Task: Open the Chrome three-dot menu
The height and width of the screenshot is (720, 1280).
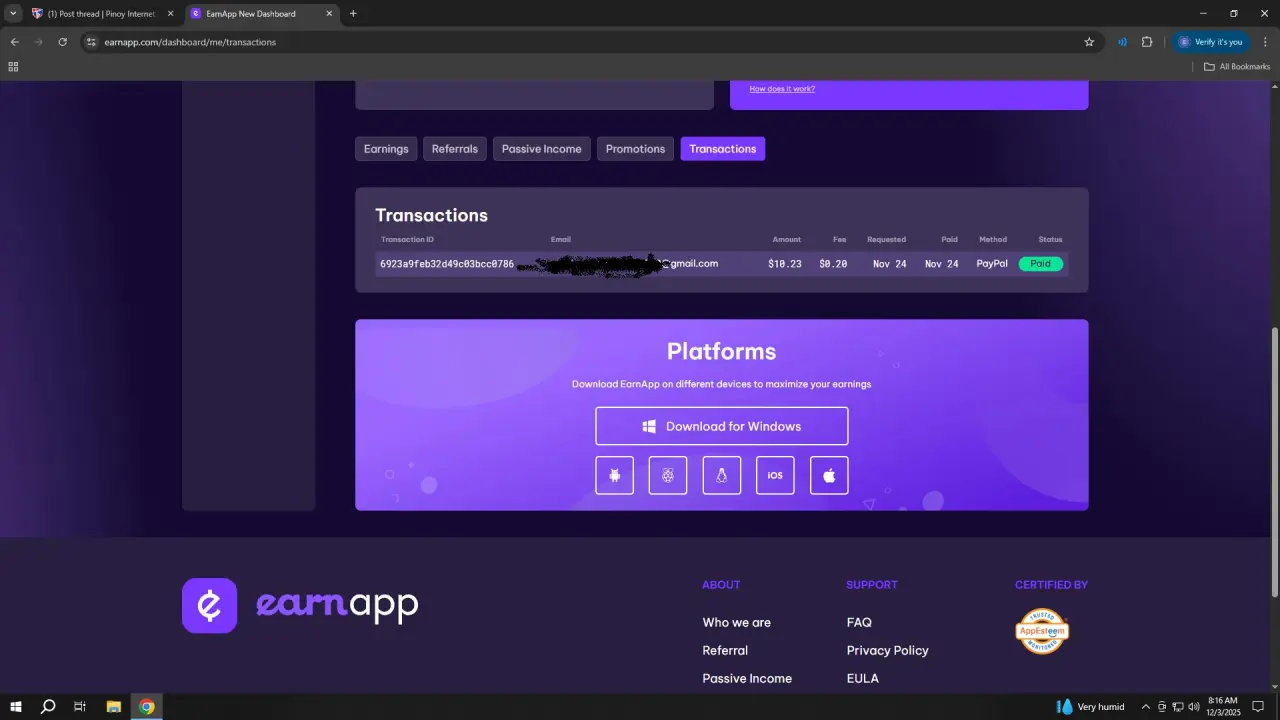Action: pos(1265,42)
